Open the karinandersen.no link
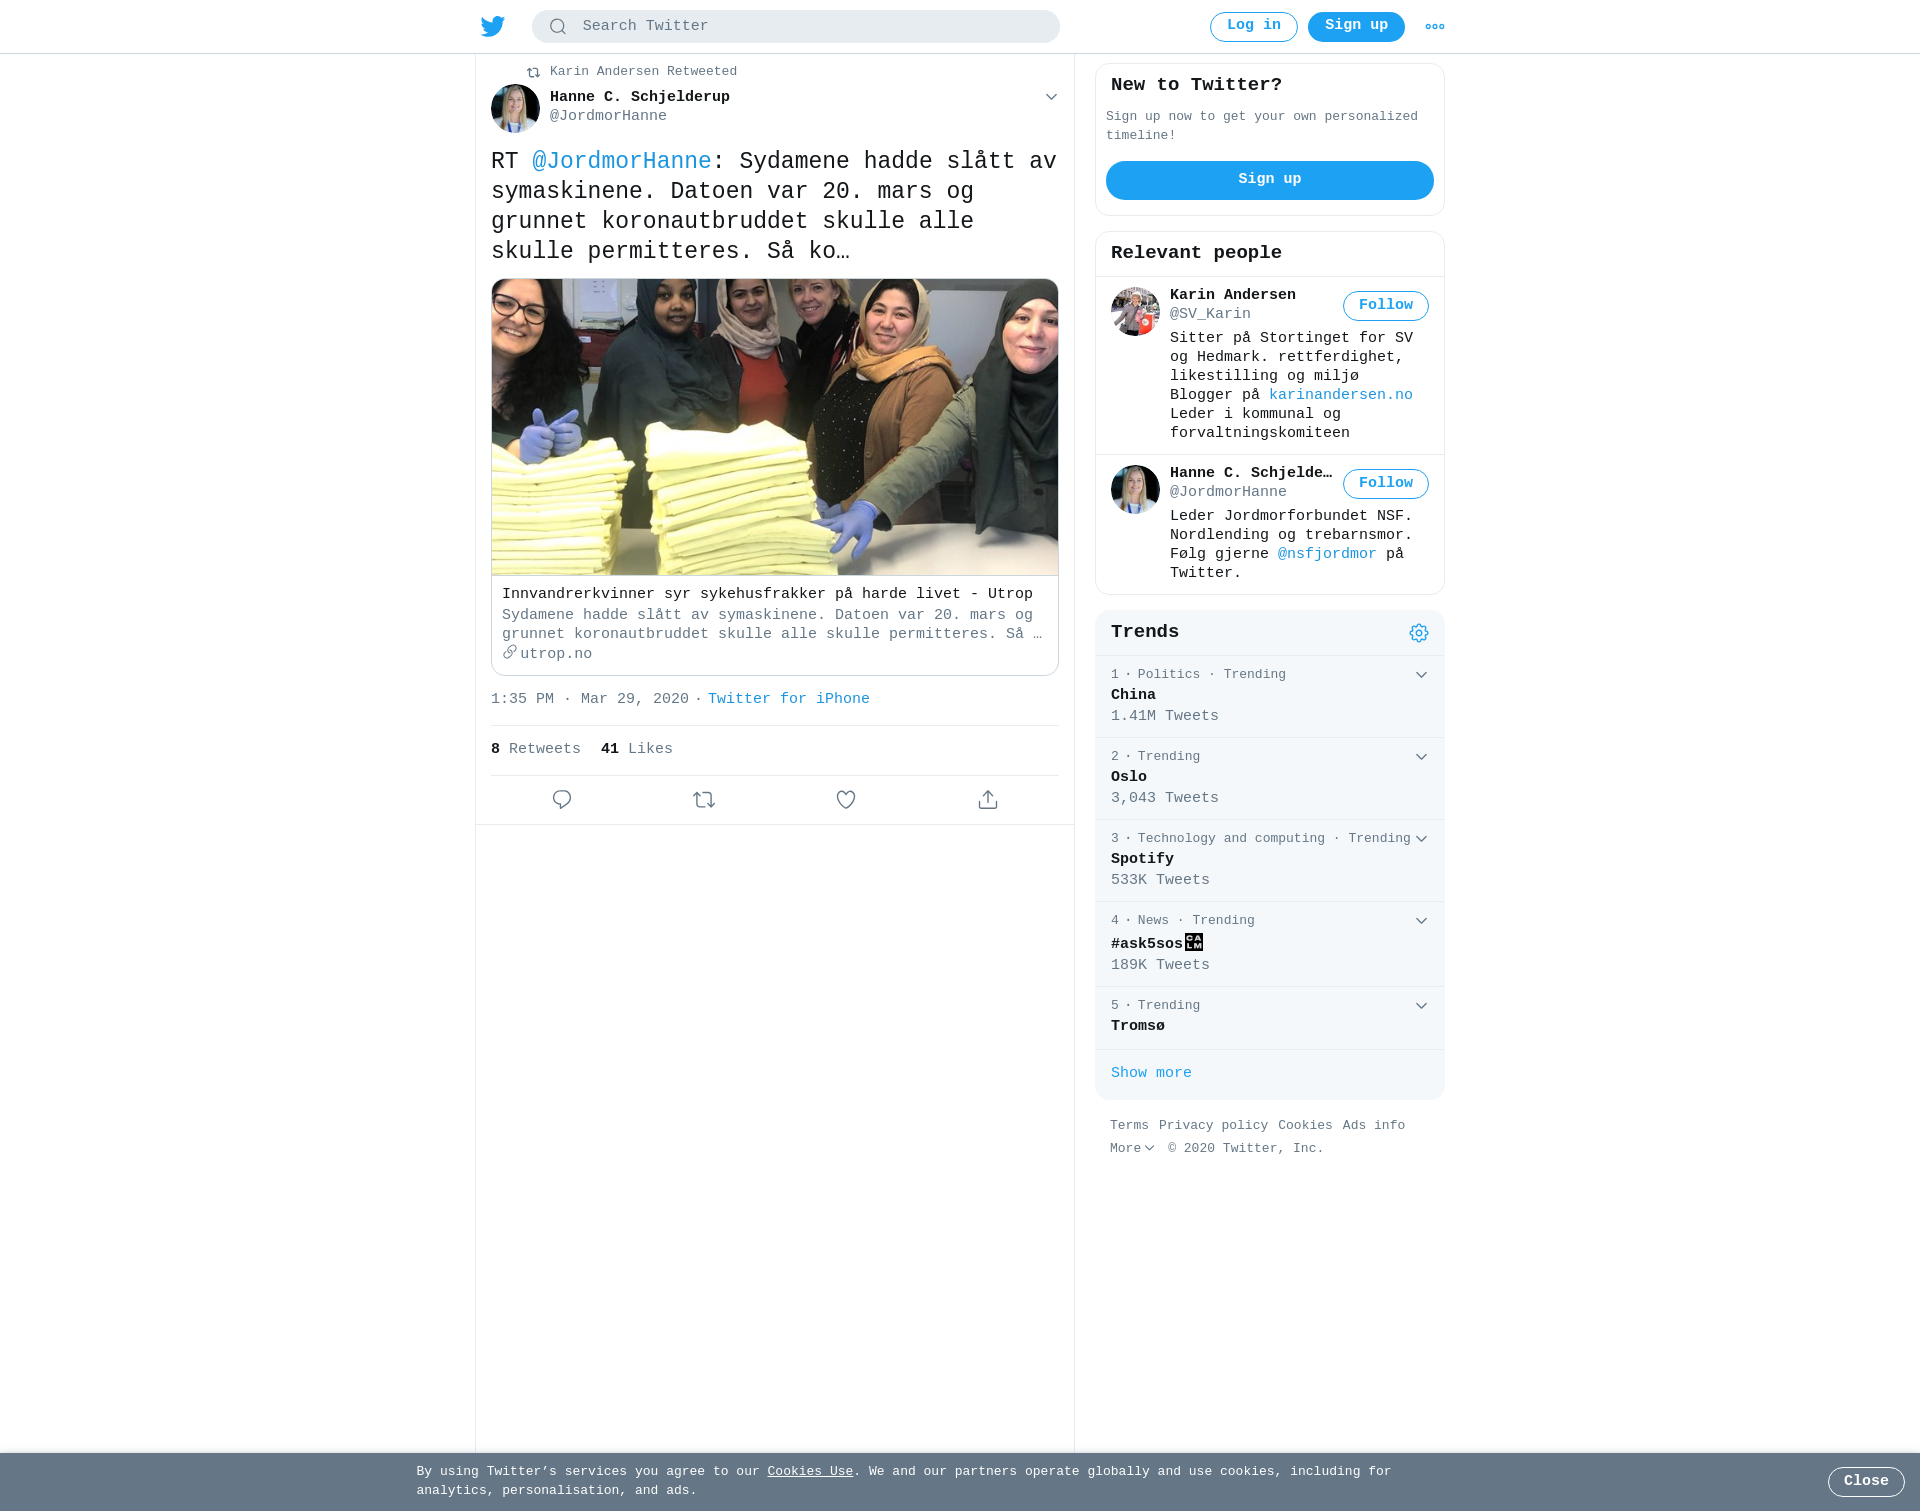The height and width of the screenshot is (1511, 1920). point(1341,395)
